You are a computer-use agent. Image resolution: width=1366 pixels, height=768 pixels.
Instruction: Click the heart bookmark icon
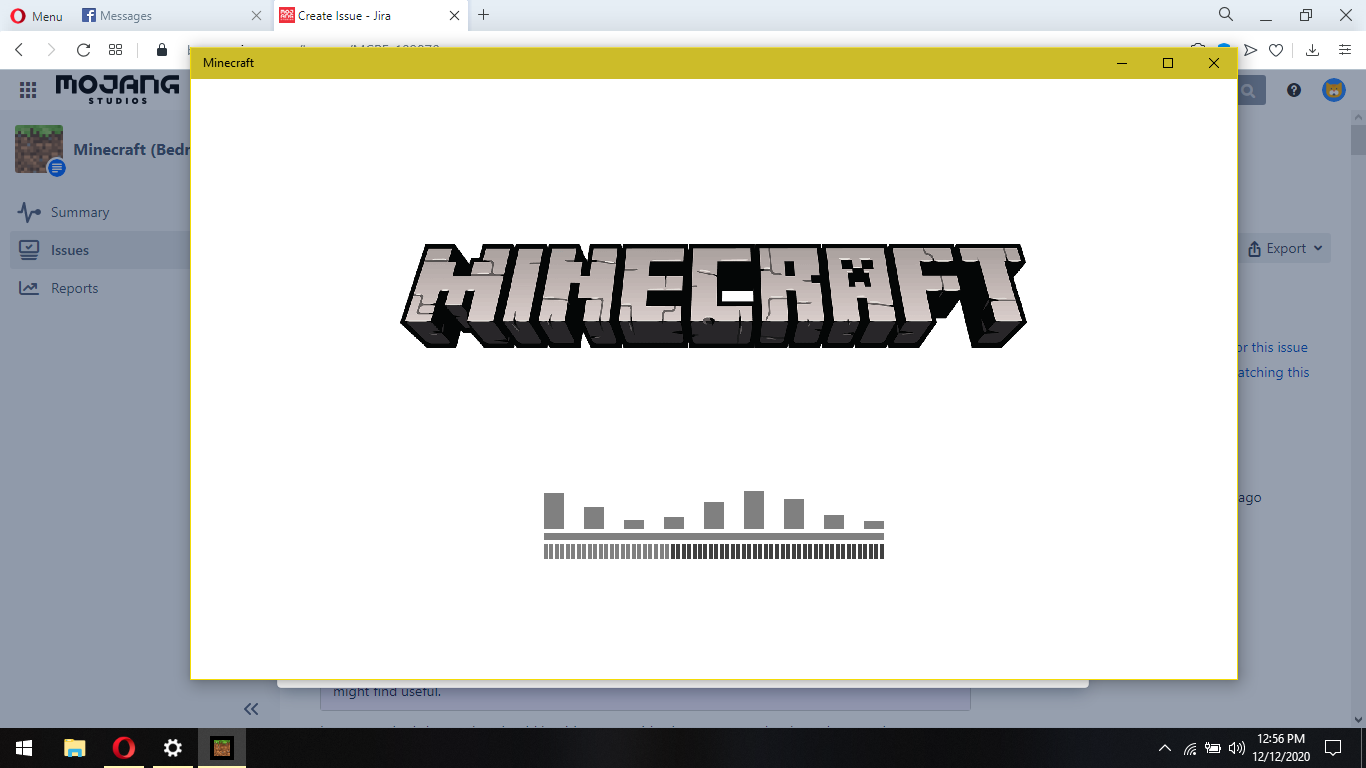(1276, 50)
